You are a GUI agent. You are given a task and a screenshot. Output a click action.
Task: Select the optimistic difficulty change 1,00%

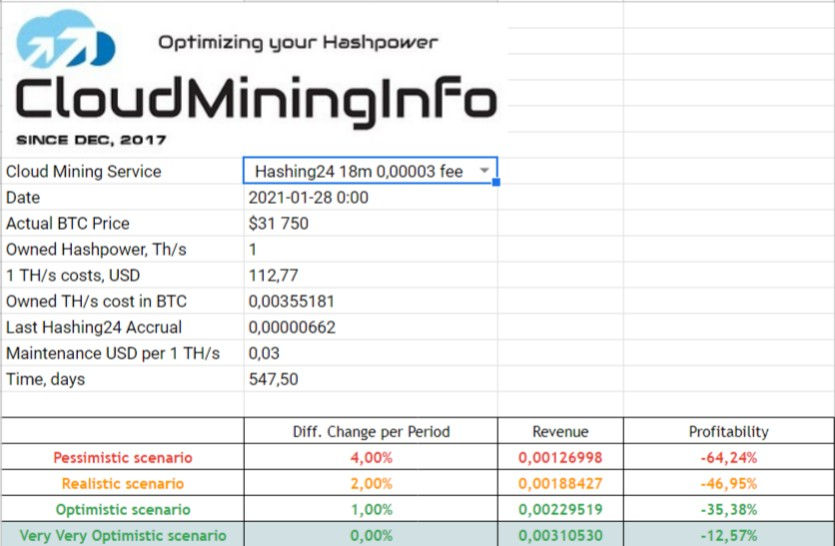[371, 510]
